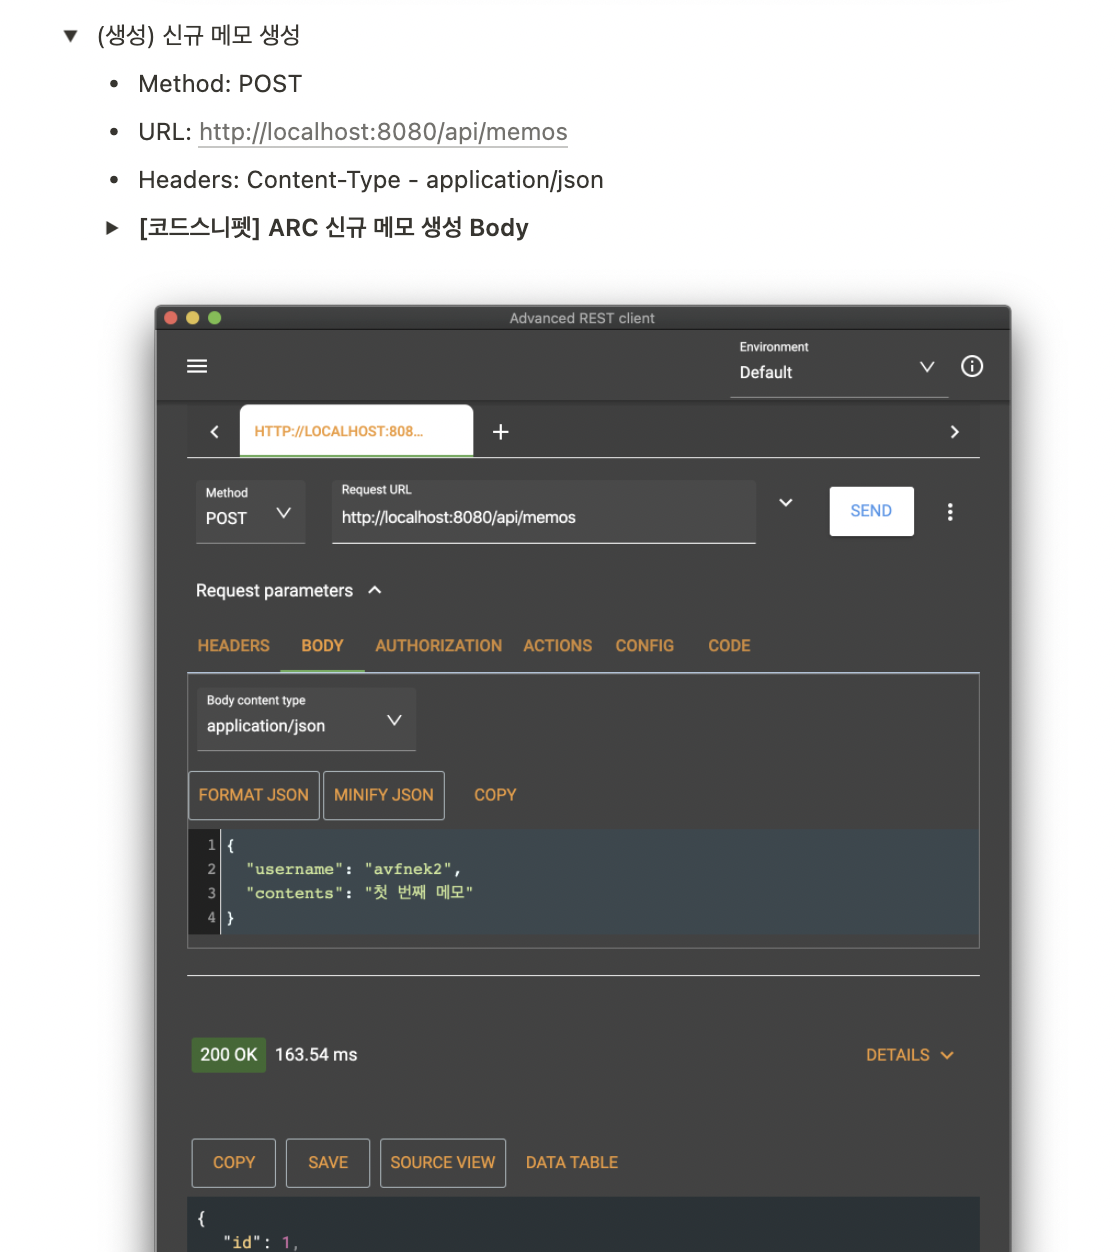This screenshot has width=1116, height=1252.
Task: Open the hamburger menu in Advanced REST client
Action: (197, 366)
